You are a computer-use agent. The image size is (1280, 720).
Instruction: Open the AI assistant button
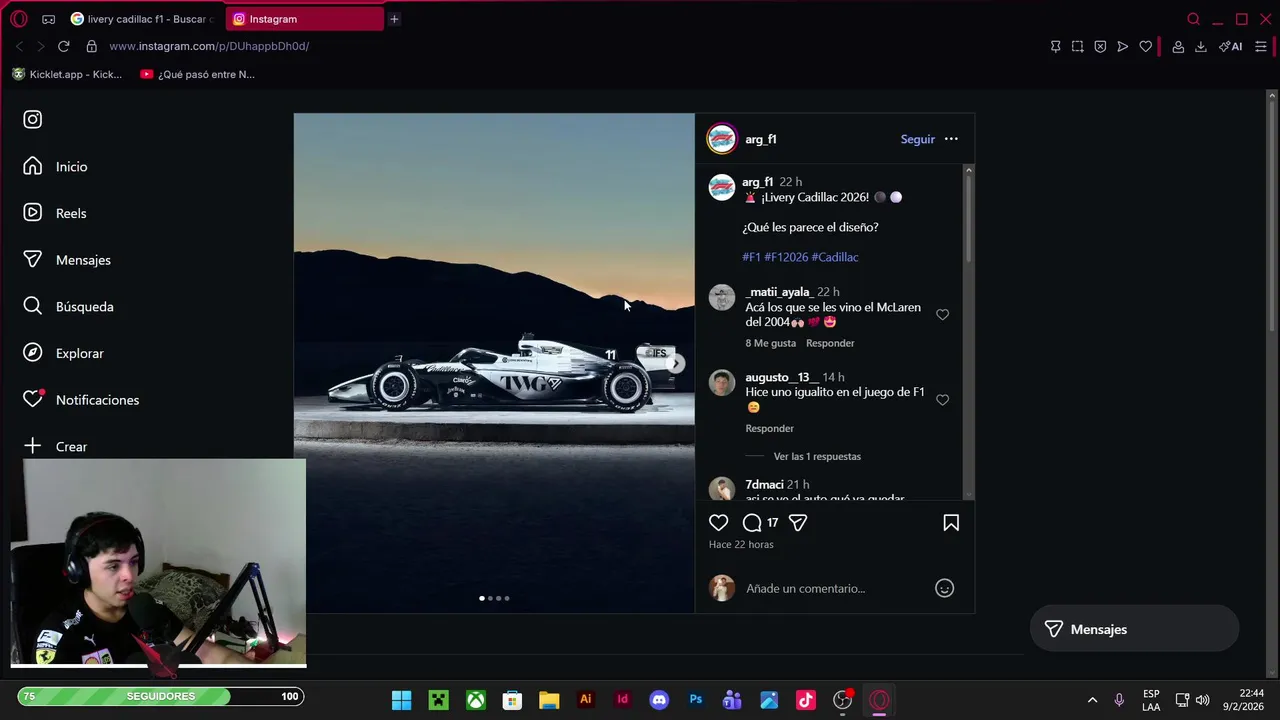(1230, 46)
